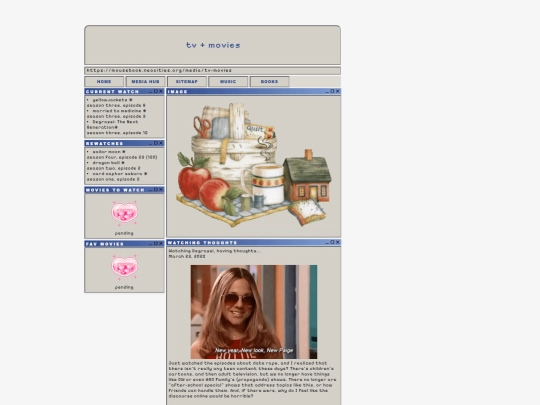Image resolution: width=540 pixels, height=405 pixels.
Task: Maximize the Rewatches panel
Action: pos(156,143)
